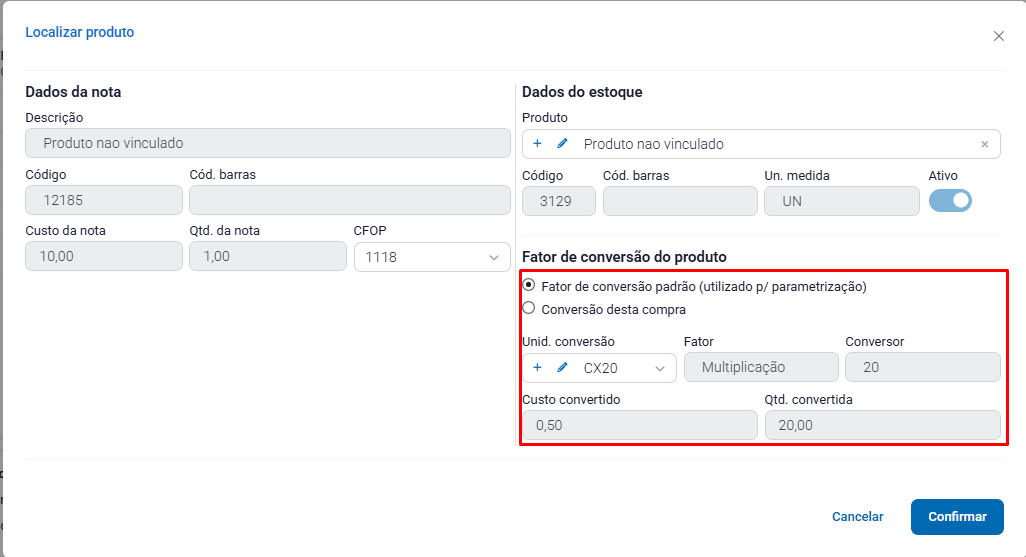
Task: Toggle the Ativo switch
Action: [x=950, y=200]
